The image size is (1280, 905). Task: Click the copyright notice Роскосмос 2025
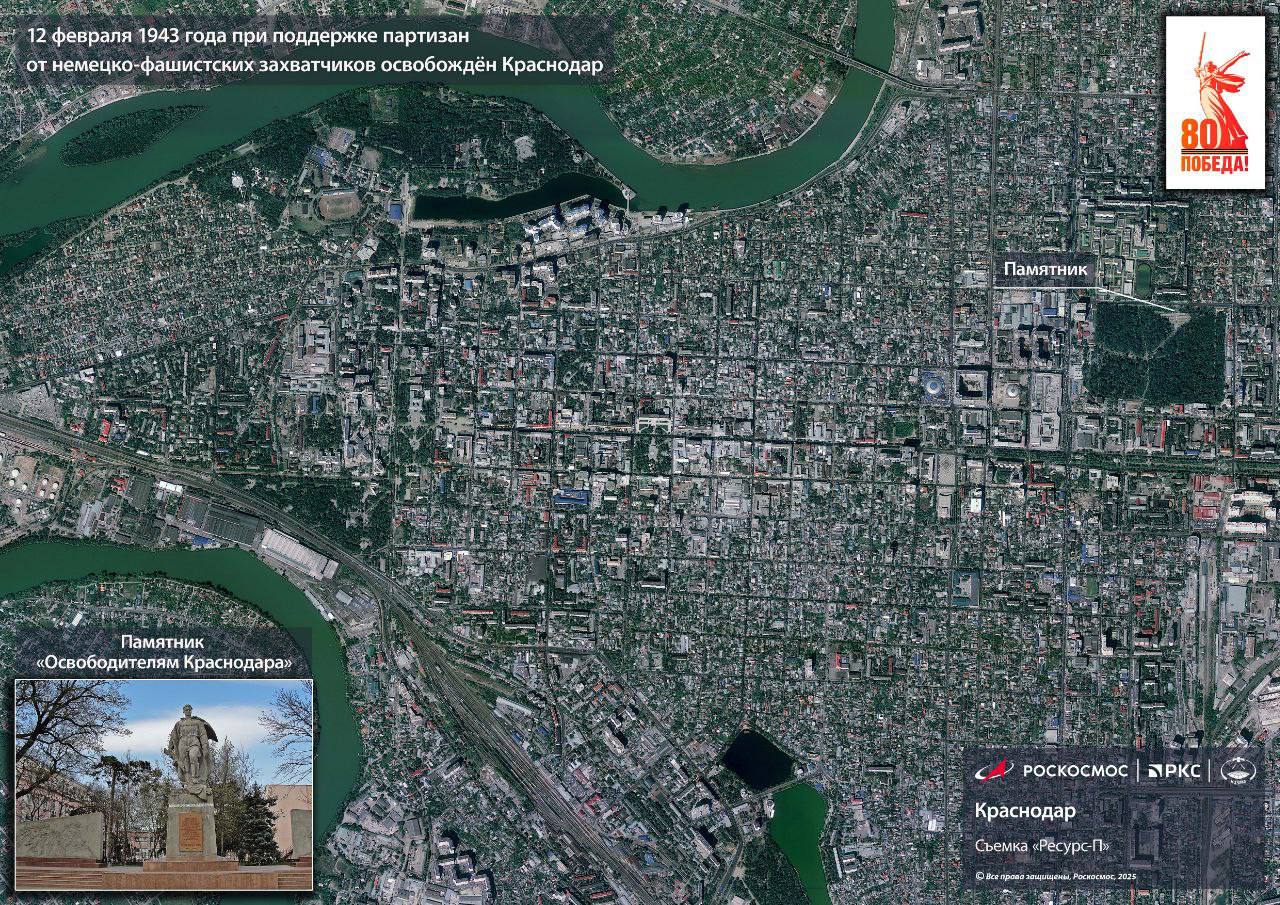pos(1055,877)
